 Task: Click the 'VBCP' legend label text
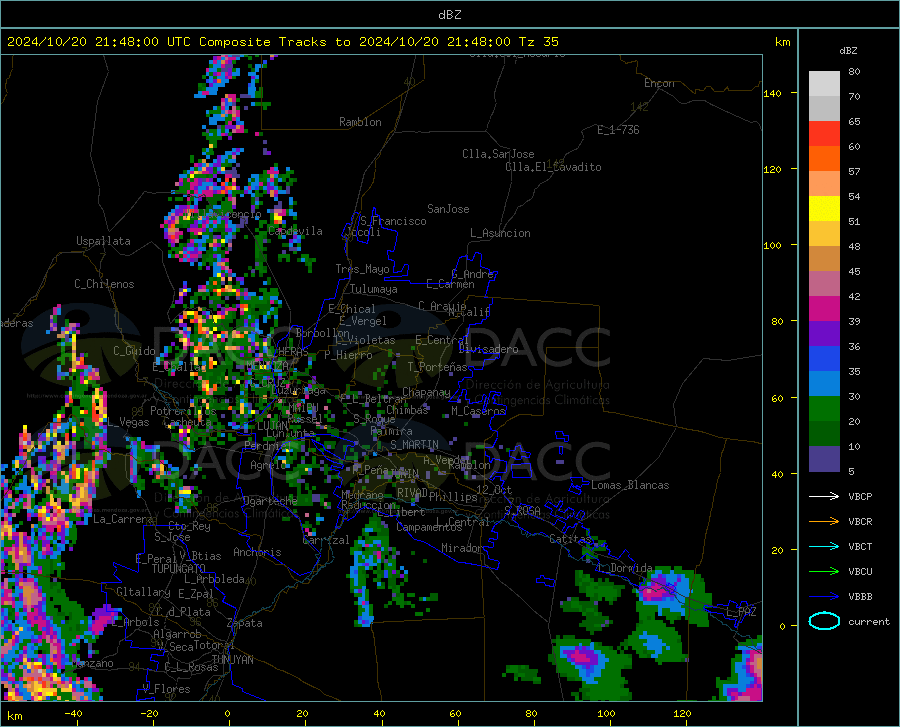(x=860, y=496)
